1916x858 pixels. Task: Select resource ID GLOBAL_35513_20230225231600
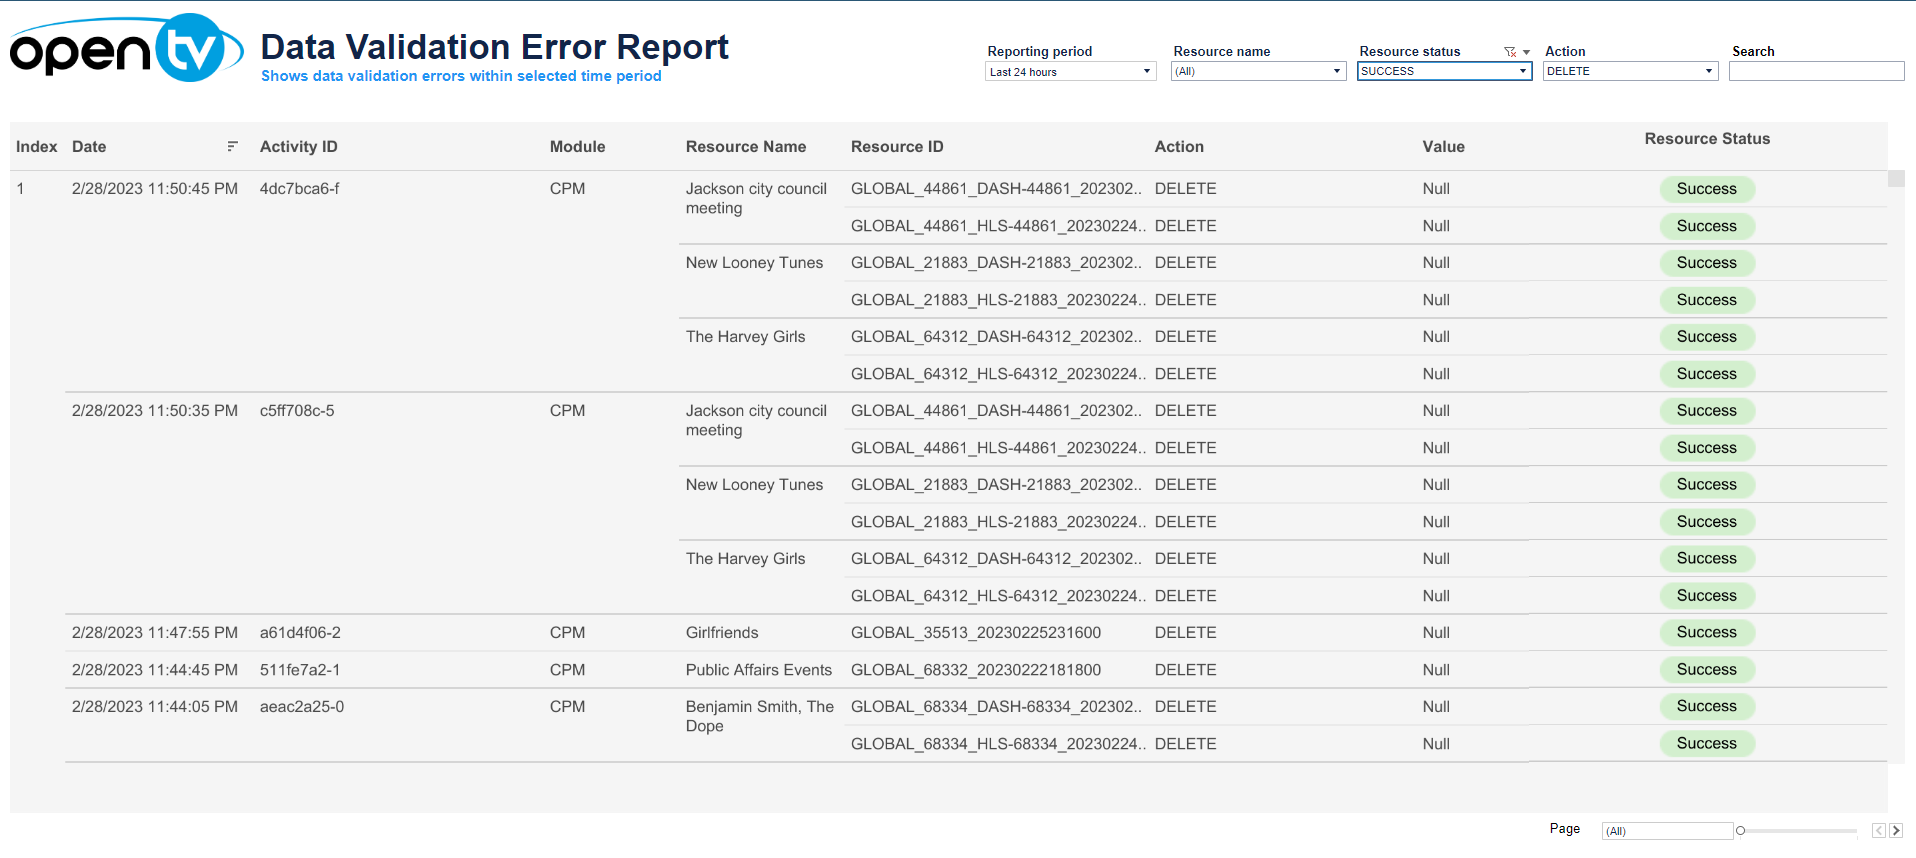(x=975, y=633)
